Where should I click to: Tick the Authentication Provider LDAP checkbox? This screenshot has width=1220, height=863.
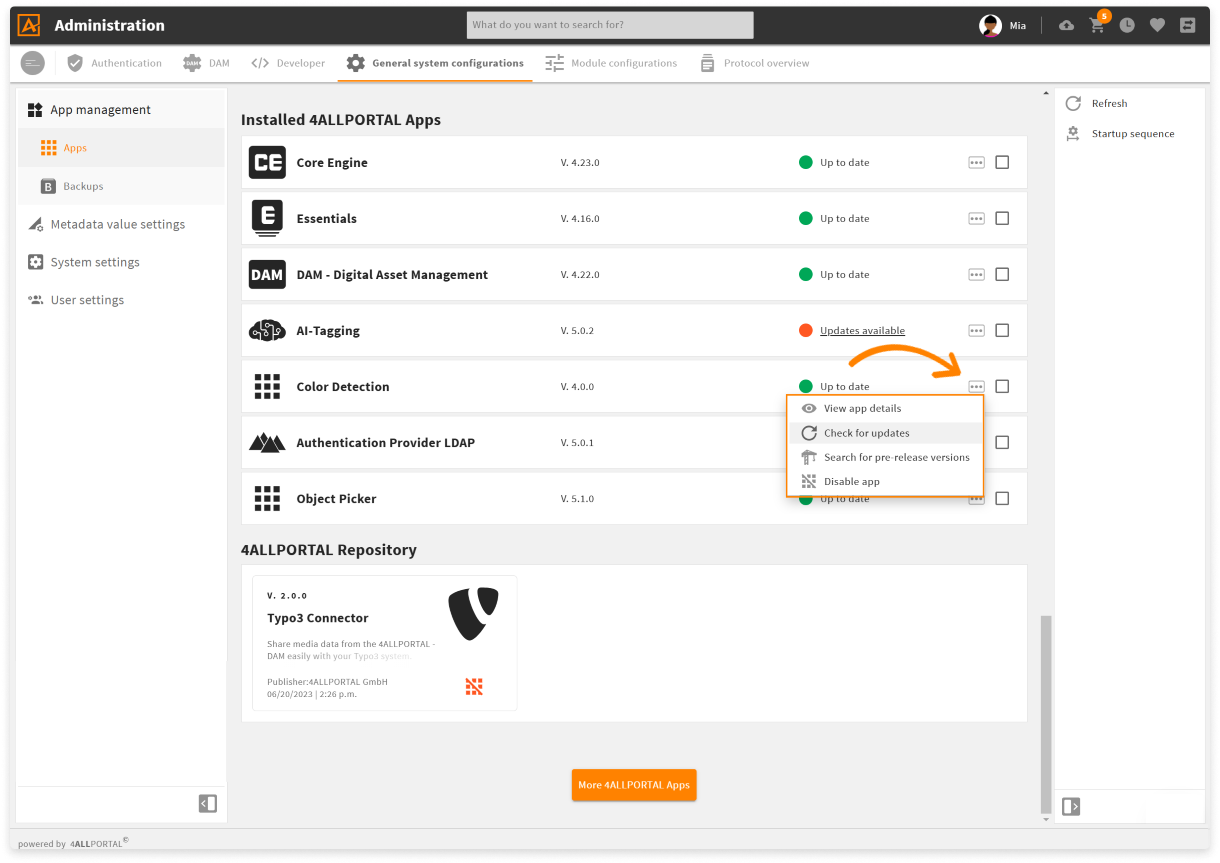(1002, 443)
